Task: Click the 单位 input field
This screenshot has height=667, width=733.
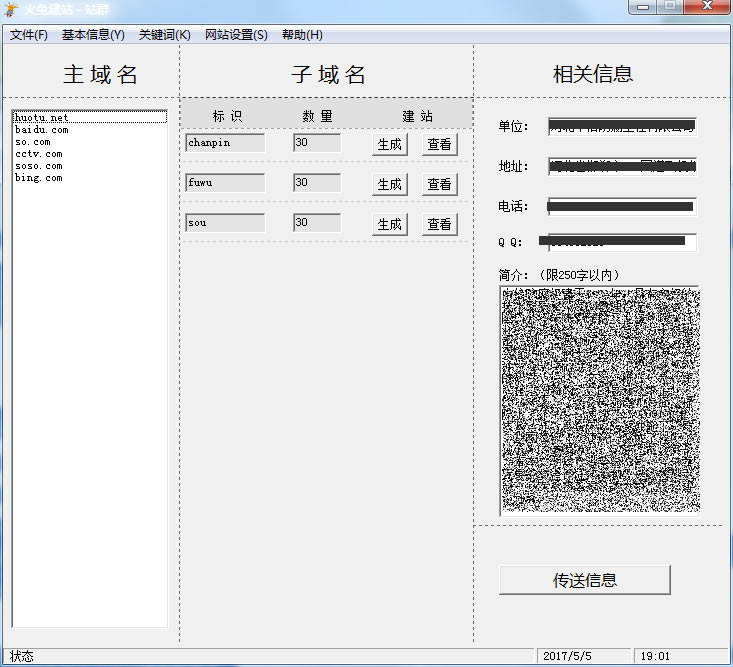Action: click(622, 126)
